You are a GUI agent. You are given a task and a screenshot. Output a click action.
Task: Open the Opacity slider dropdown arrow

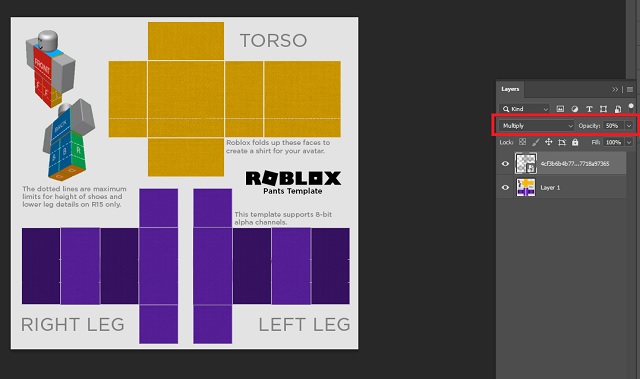(x=629, y=126)
